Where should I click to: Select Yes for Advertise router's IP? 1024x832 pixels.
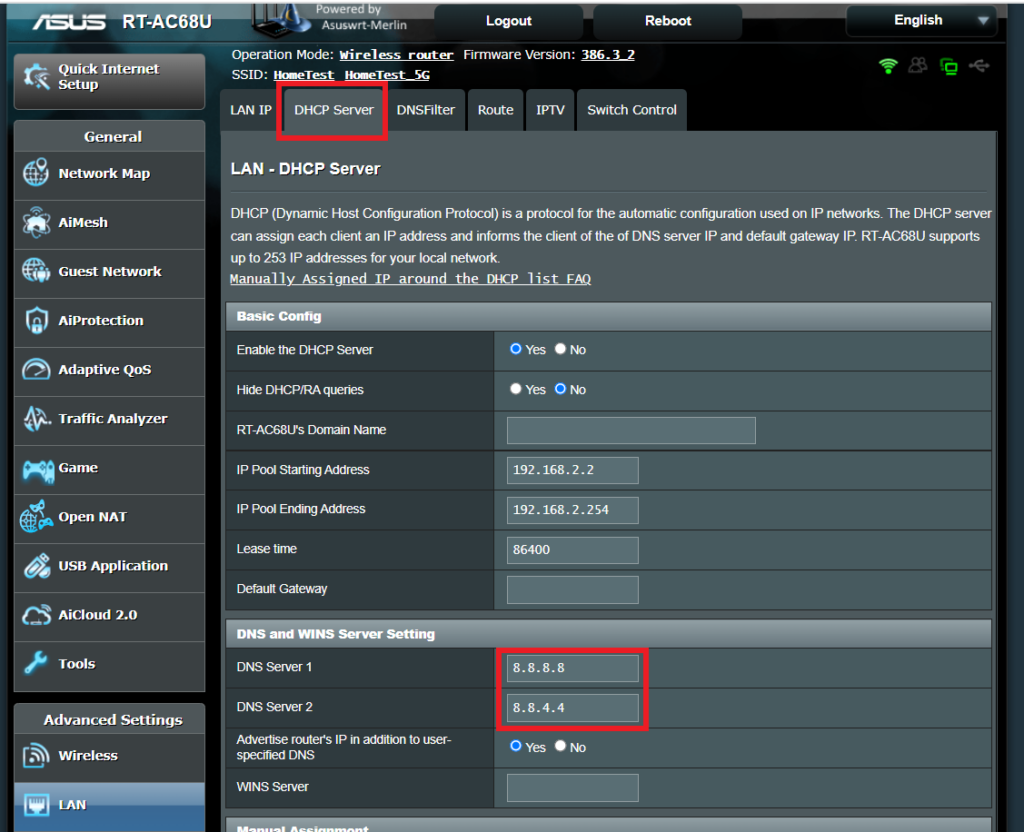[515, 746]
